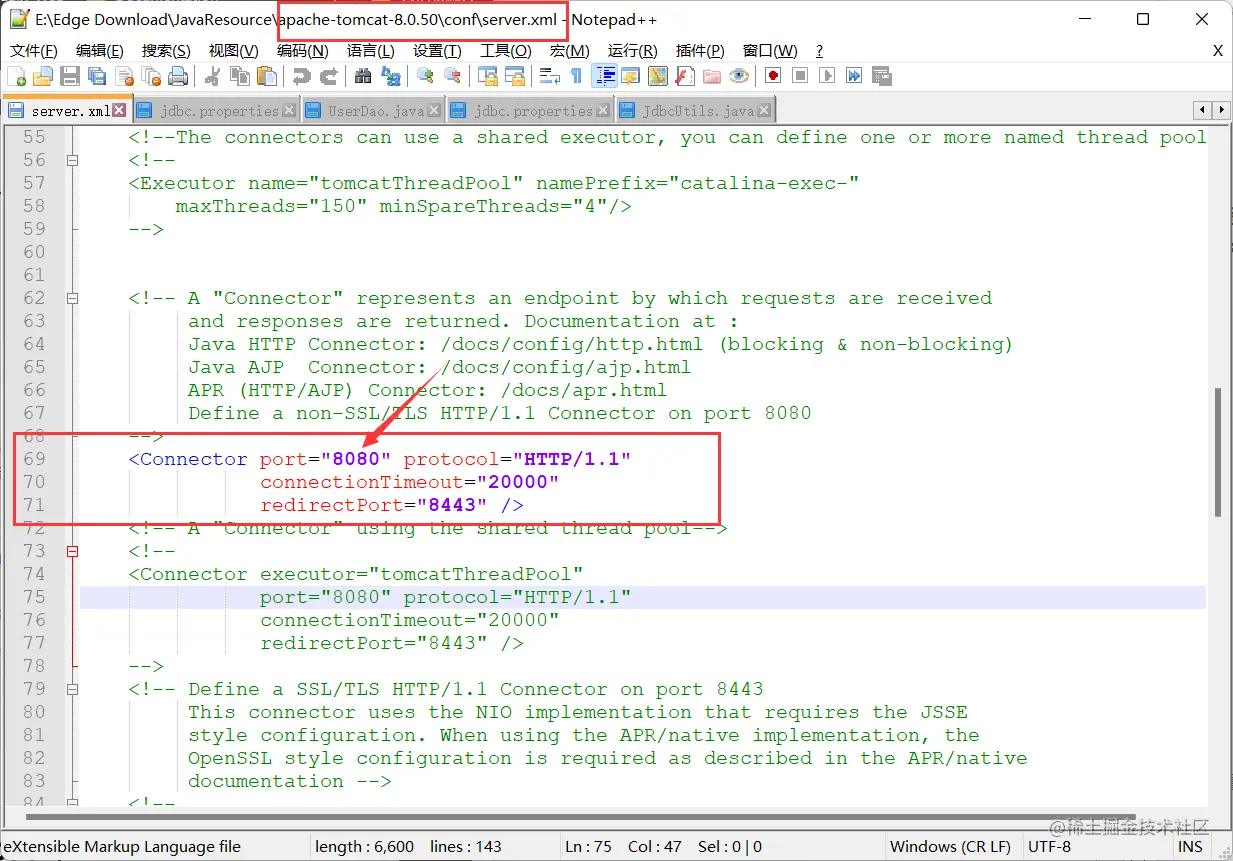The width and height of the screenshot is (1233, 861).
Task: Open the 运行(R) menu
Action: (x=632, y=51)
